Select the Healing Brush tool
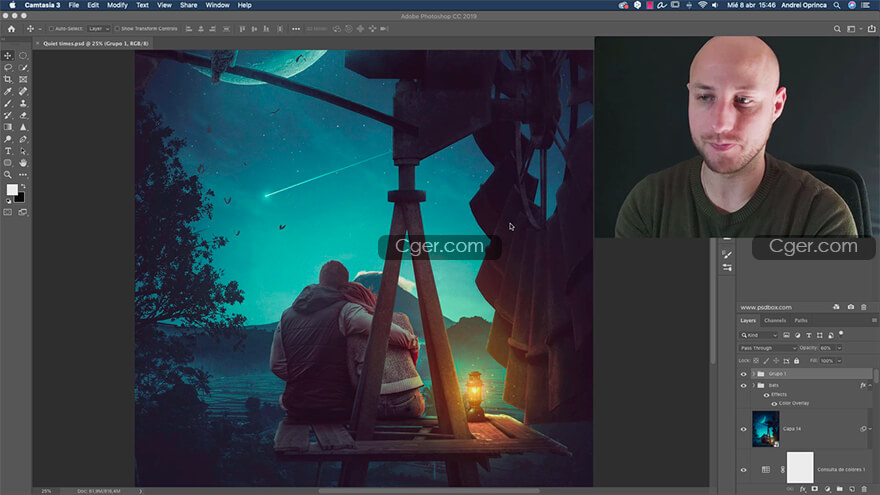 coord(23,91)
